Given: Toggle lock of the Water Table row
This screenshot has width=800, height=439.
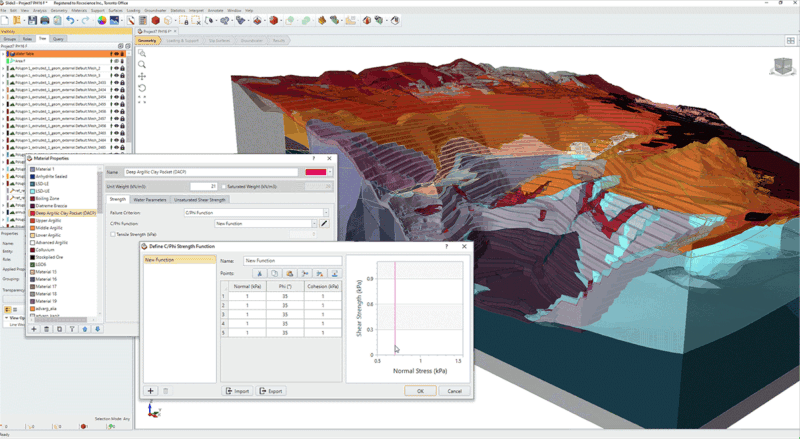Looking at the screenshot, I should click(122, 54).
